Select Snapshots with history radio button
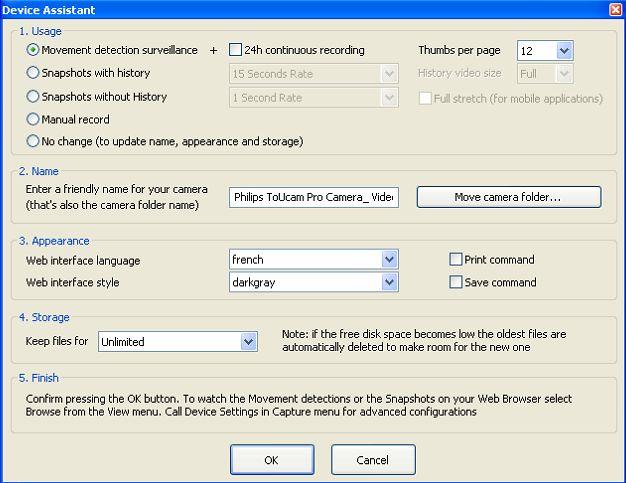 pos(34,73)
